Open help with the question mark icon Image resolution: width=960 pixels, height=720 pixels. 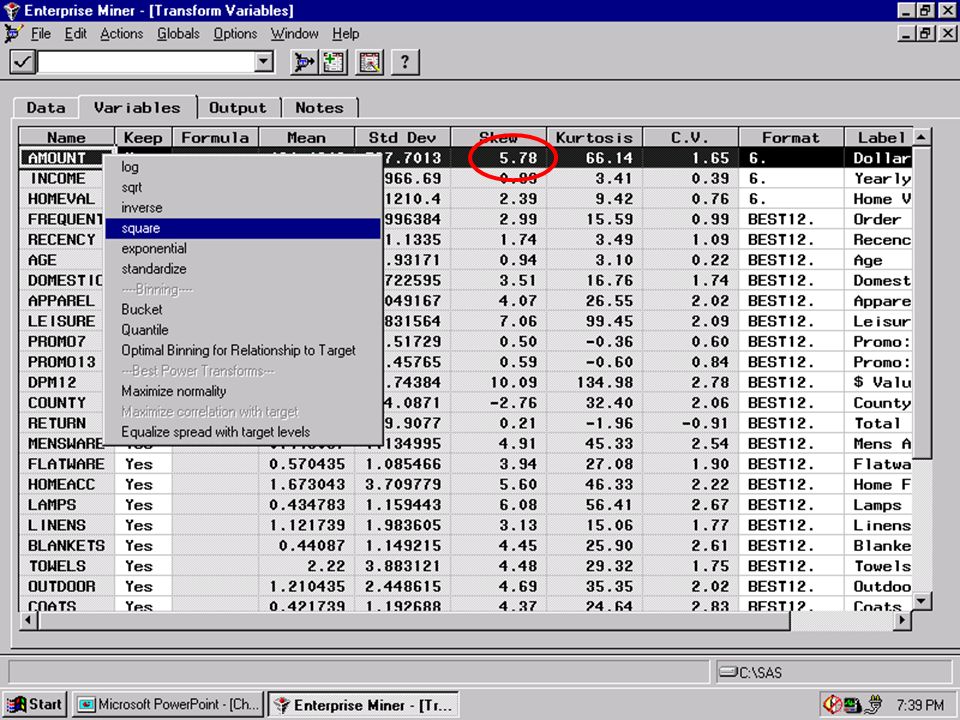click(405, 62)
